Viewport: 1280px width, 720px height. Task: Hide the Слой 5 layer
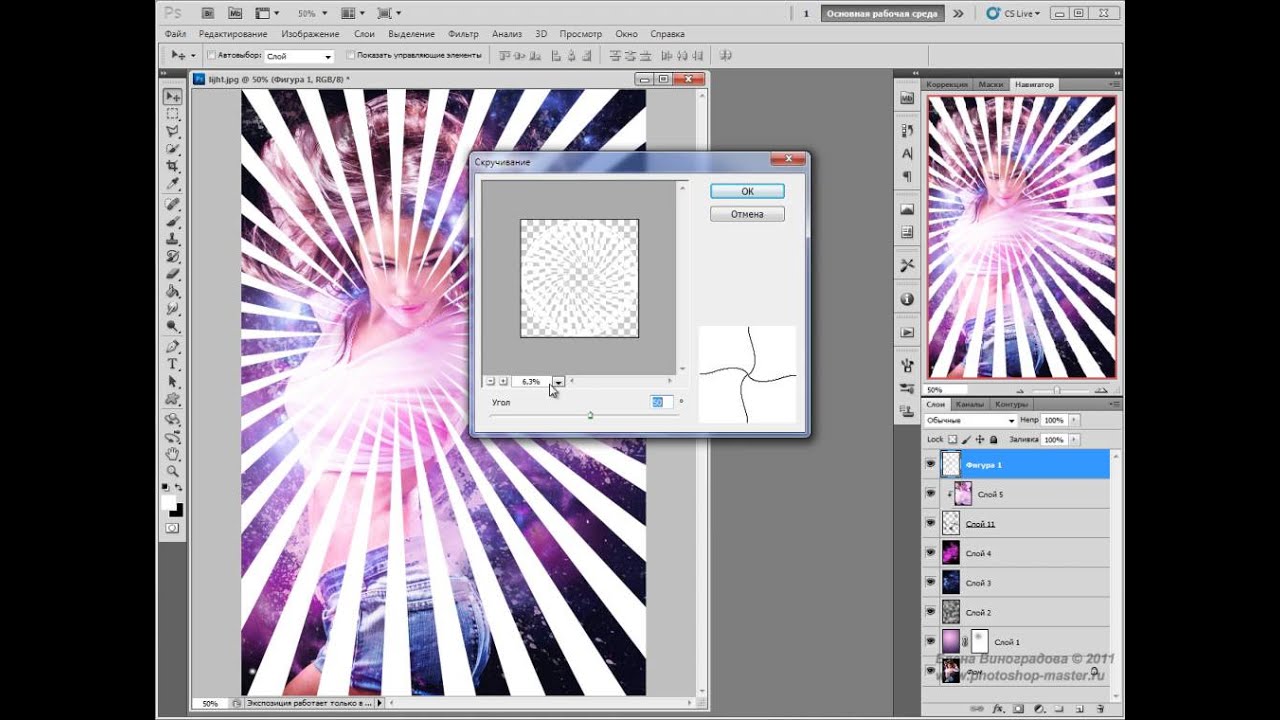931,493
